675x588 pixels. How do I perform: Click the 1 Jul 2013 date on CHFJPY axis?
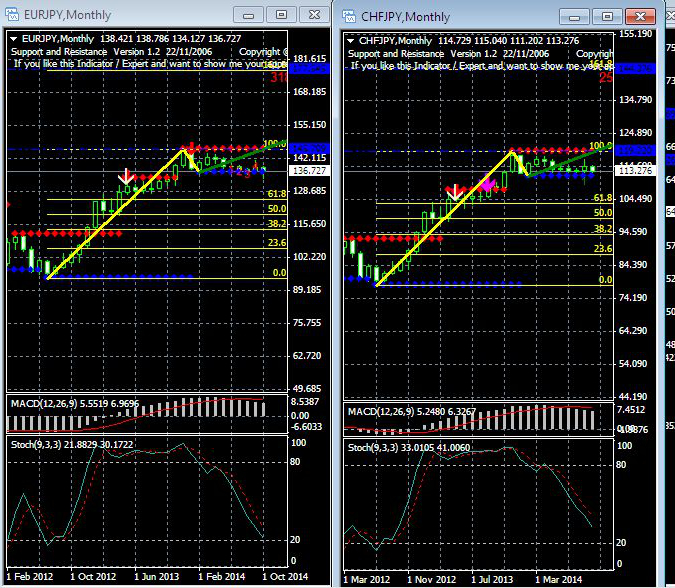click(492, 579)
